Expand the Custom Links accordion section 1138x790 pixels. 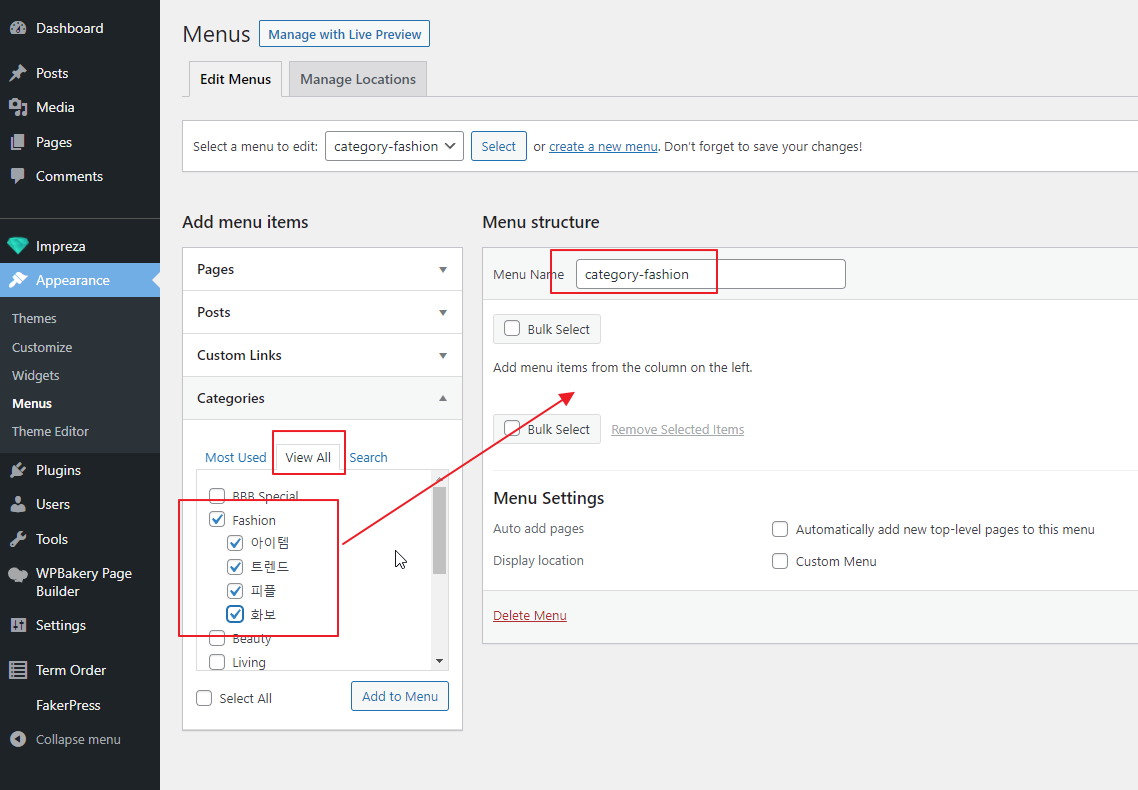[x=322, y=355]
